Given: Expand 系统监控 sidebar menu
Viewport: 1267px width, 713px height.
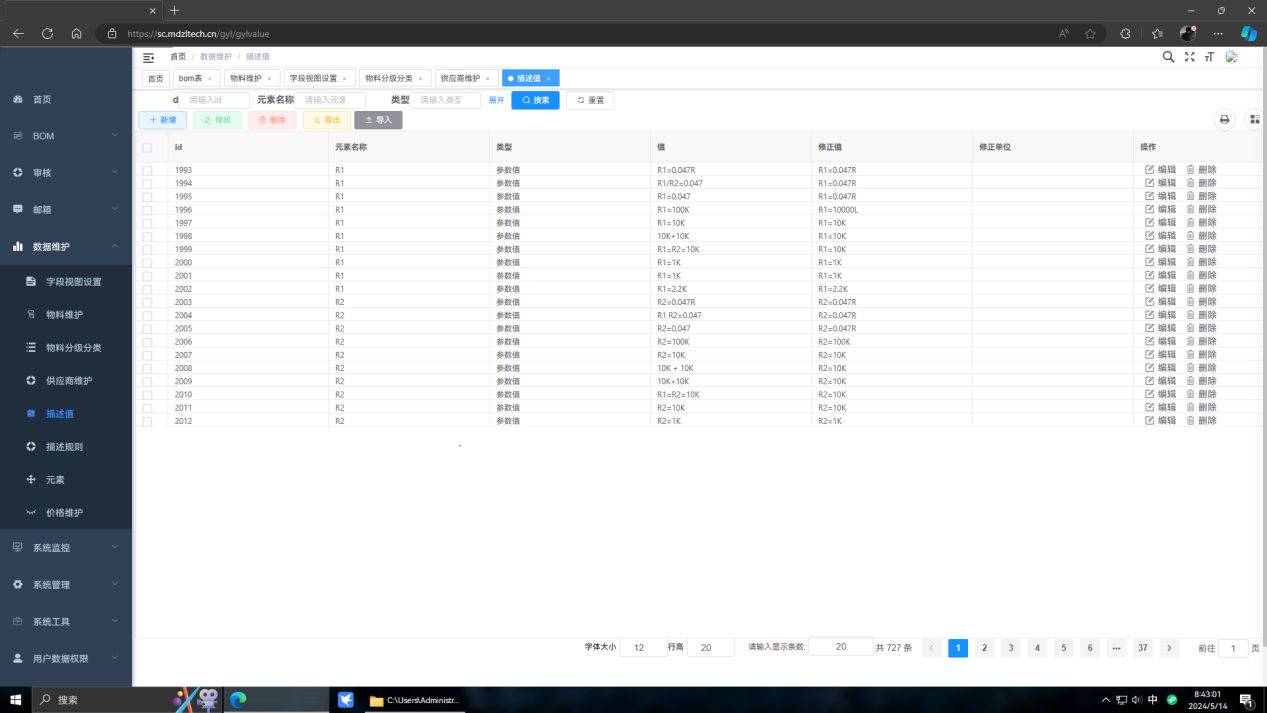Looking at the screenshot, I should coord(66,547).
